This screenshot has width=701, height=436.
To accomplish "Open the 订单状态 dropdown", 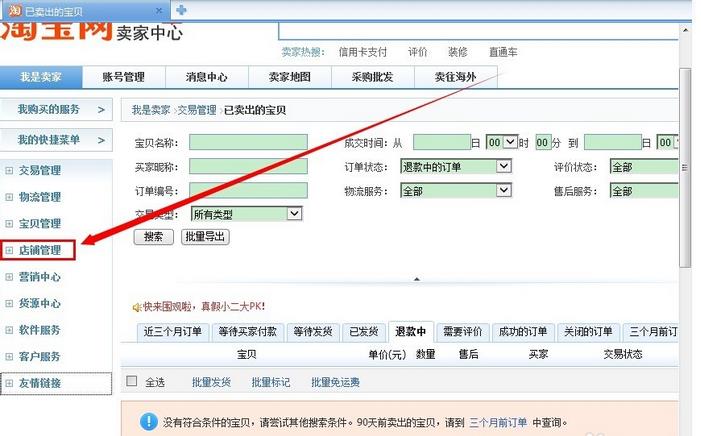I will (x=456, y=167).
